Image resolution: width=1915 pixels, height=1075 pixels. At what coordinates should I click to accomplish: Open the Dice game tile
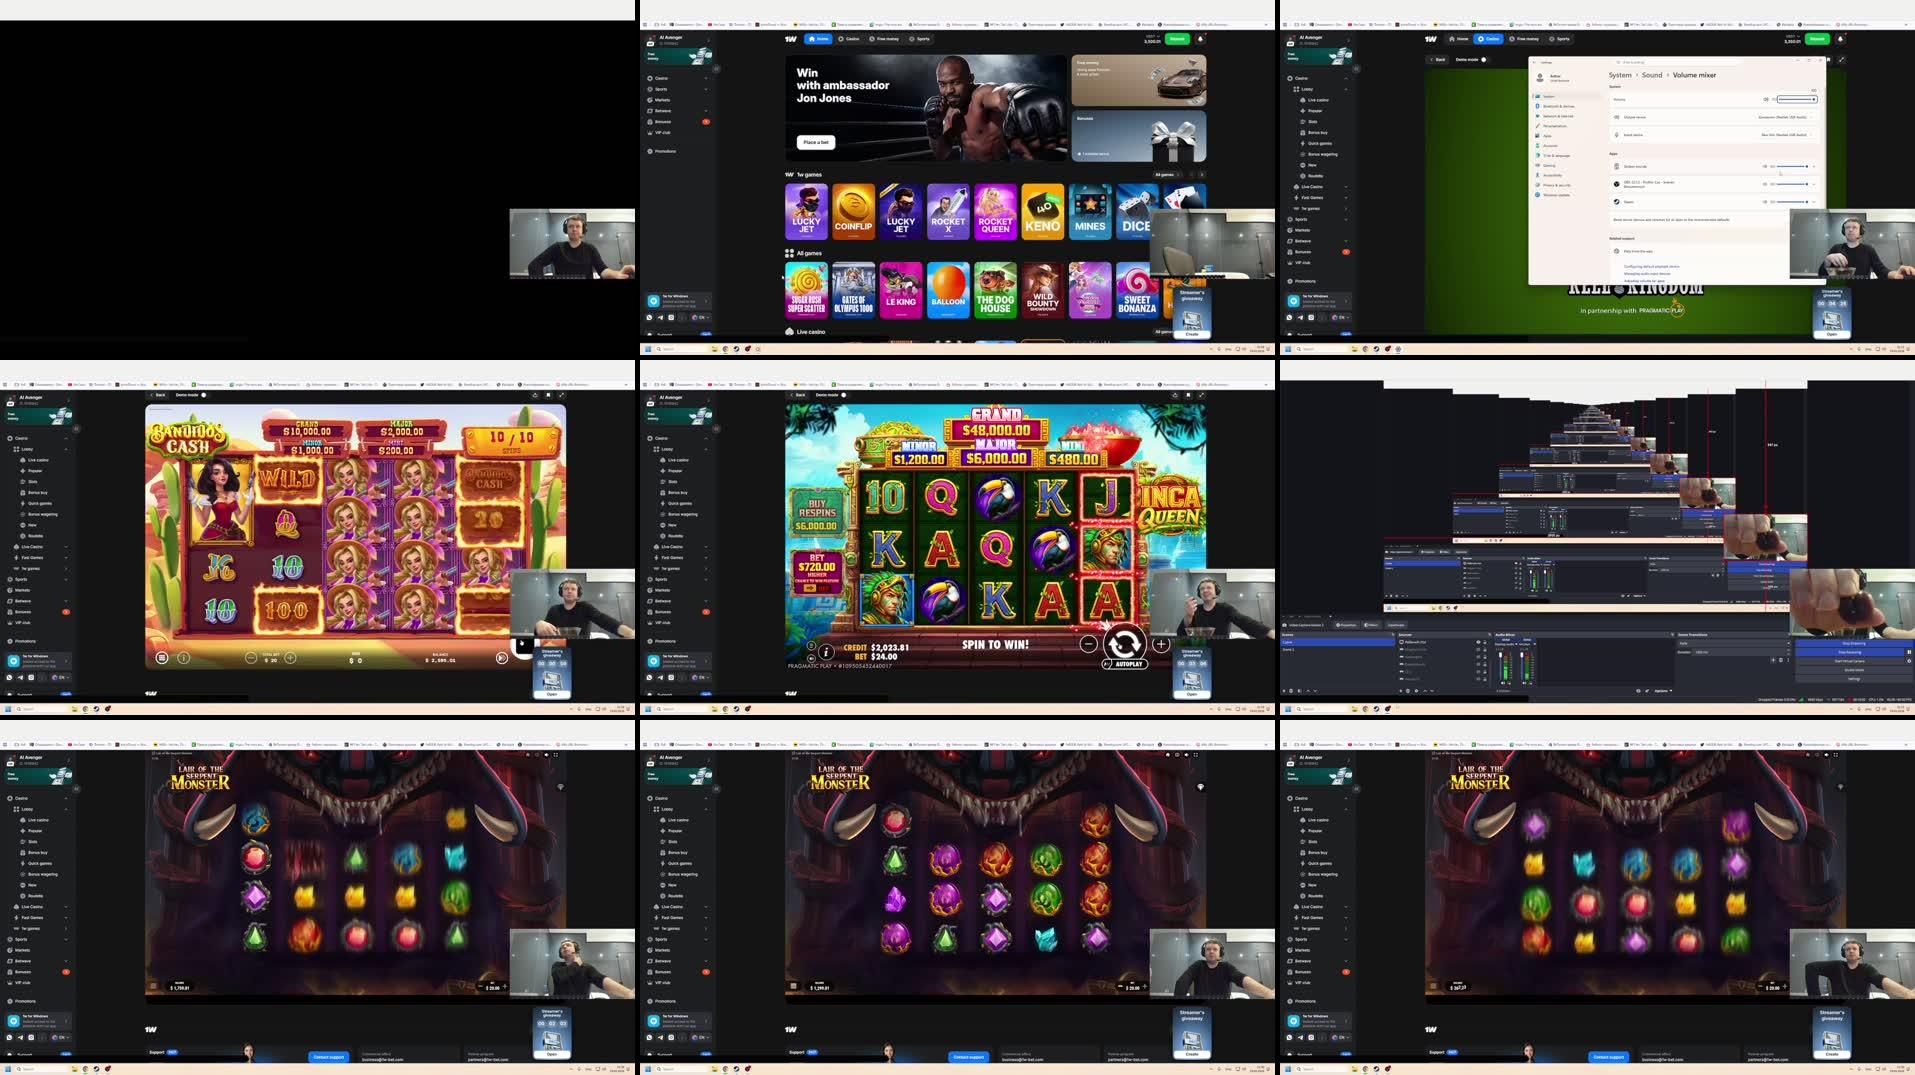tap(1136, 211)
